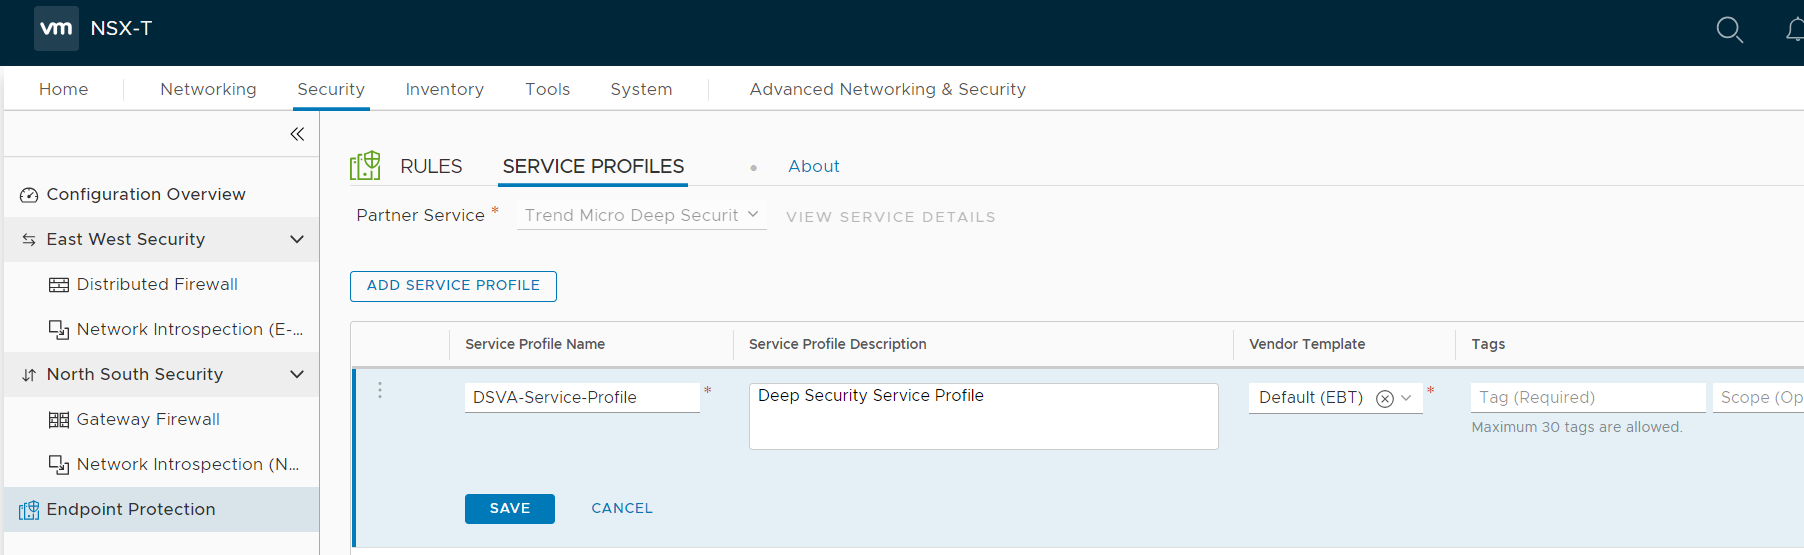Click the Endpoint Protection shield icon heading

click(365, 166)
